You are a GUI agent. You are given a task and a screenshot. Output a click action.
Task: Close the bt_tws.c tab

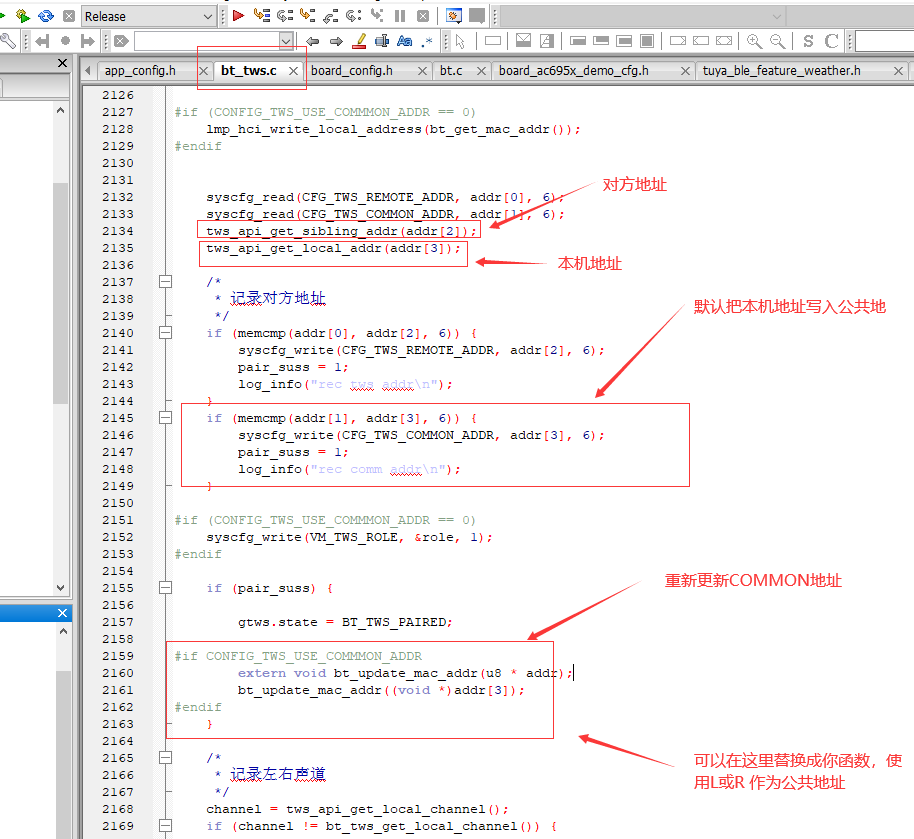[293, 71]
